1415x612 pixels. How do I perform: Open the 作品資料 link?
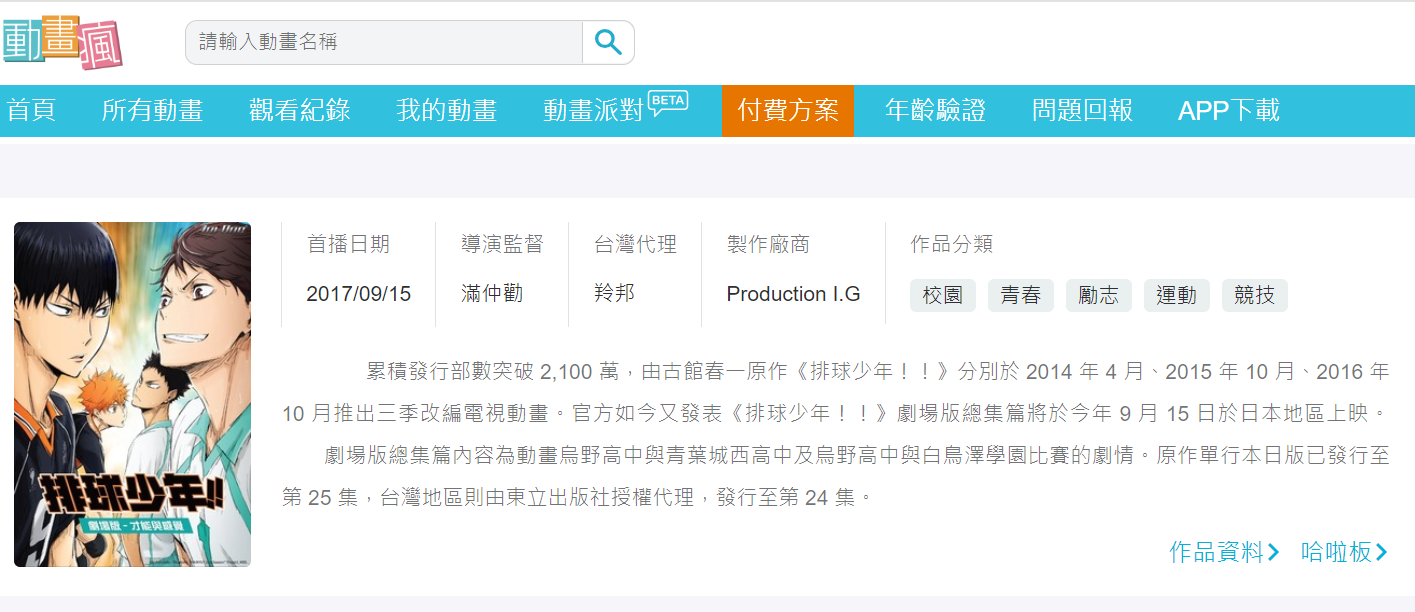tap(1225, 552)
